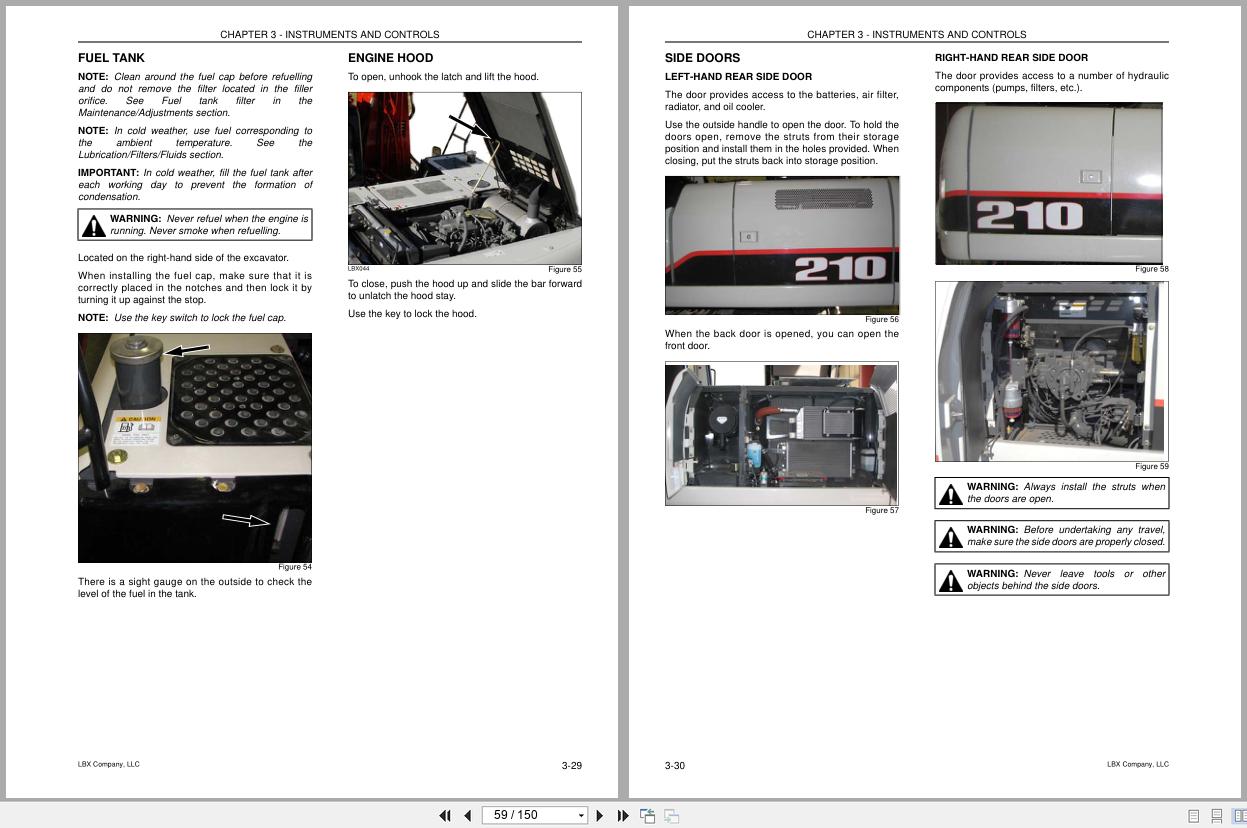
Task: Click the Figure 55 engine hood photo
Action: coord(464,177)
